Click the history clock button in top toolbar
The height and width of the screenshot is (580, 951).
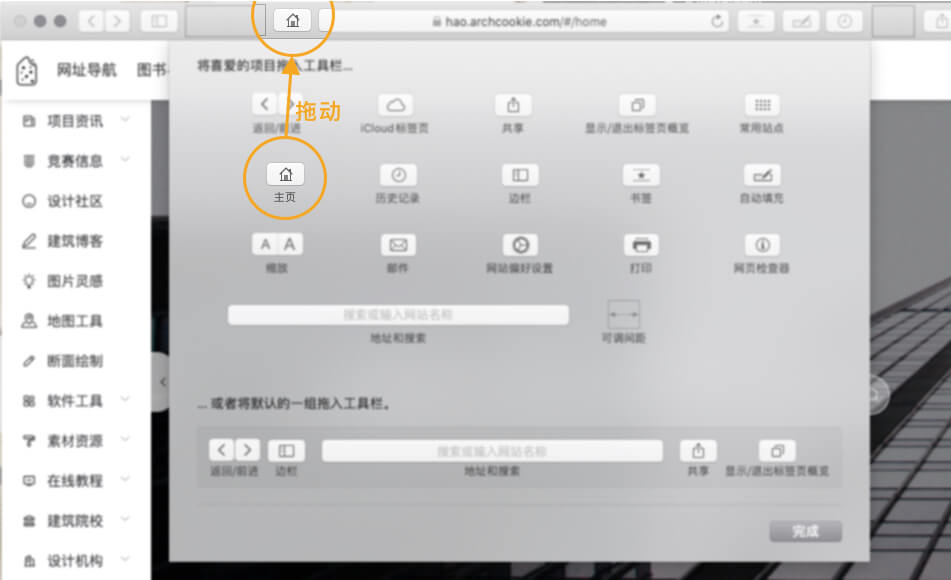point(844,22)
